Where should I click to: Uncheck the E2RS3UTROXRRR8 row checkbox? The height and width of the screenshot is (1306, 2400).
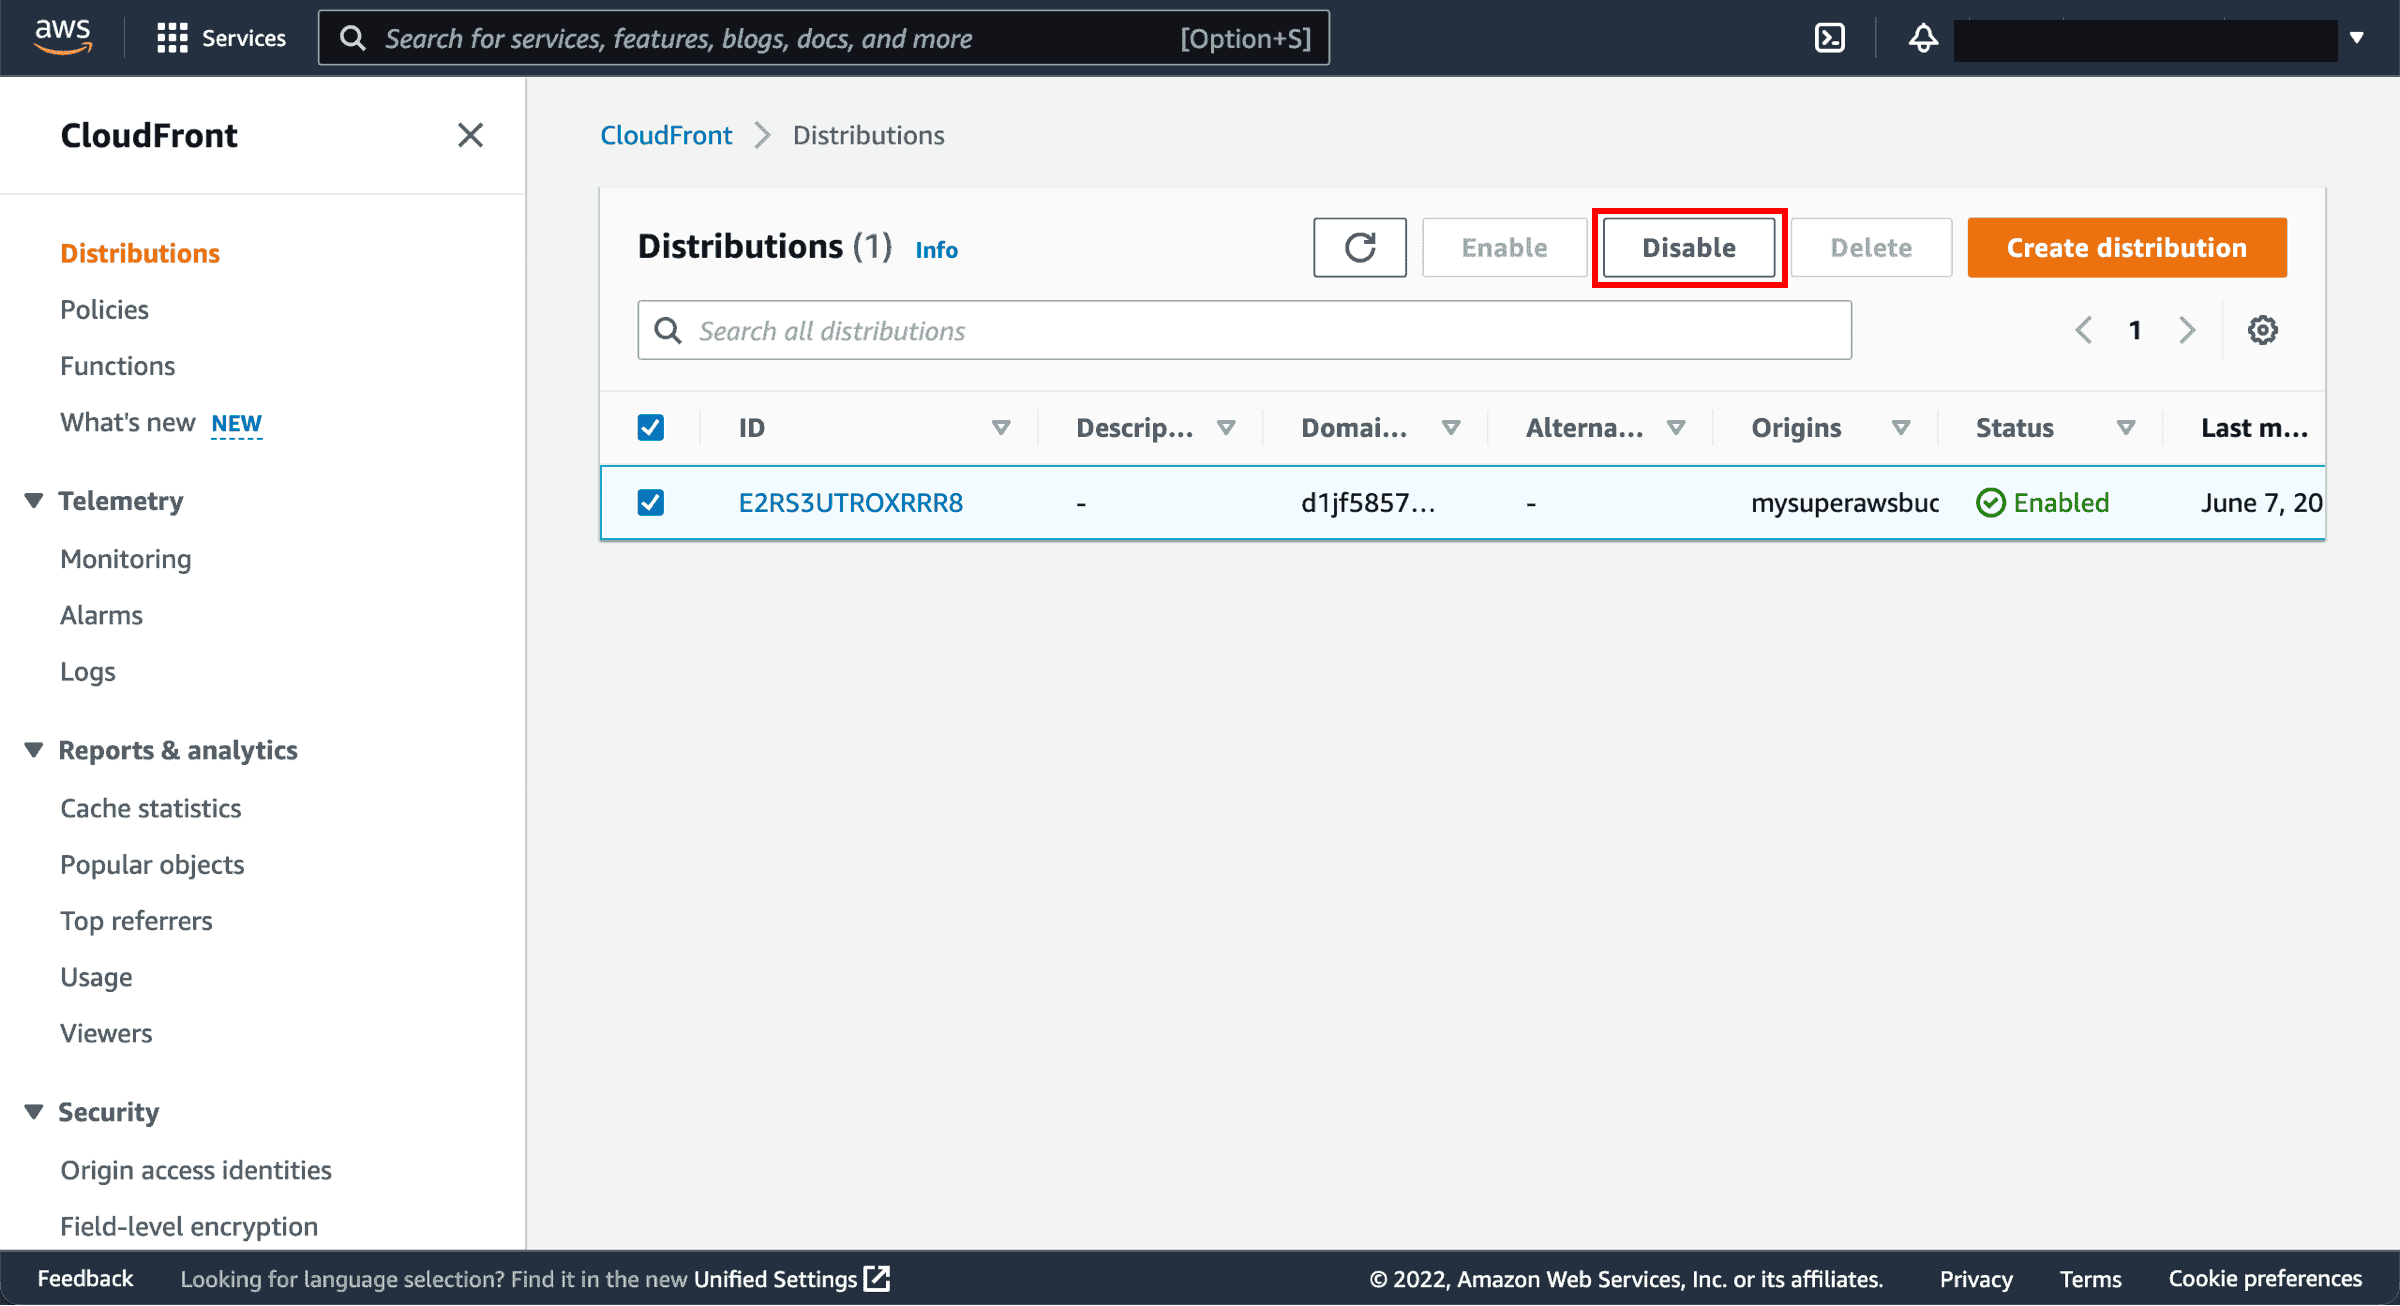point(651,502)
